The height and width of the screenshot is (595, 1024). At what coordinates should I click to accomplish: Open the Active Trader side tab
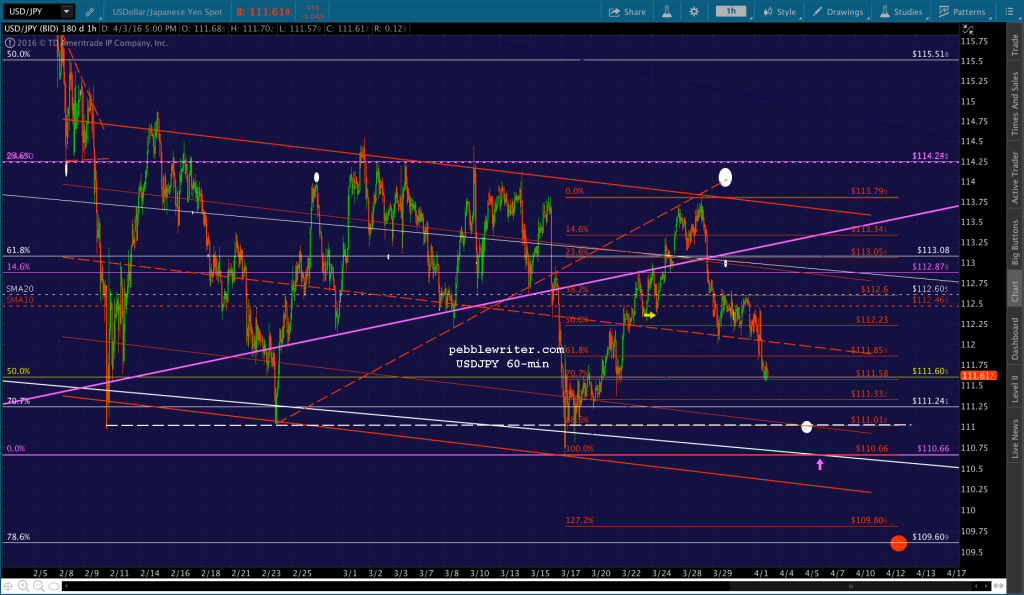[1015, 177]
